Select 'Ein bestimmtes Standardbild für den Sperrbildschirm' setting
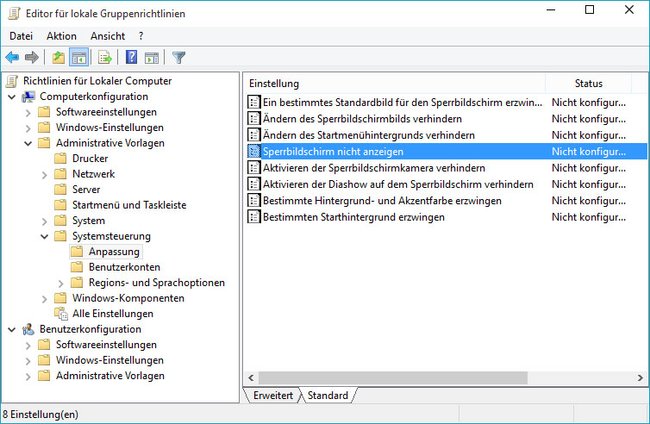 pos(402,102)
